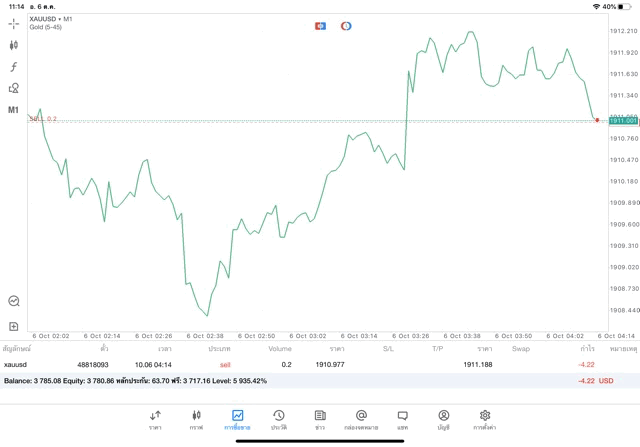Open chart type candlestick icon

[x=14, y=45]
